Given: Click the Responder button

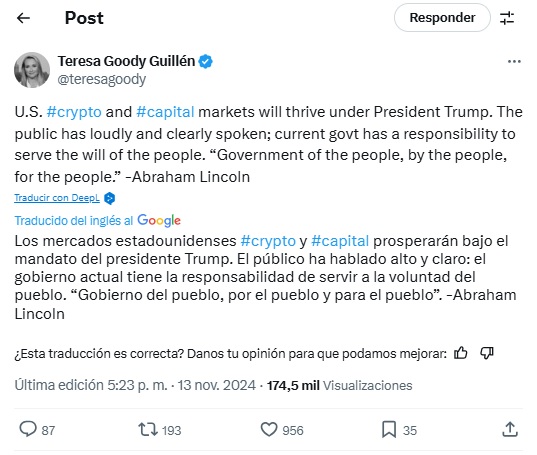Looking at the screenshot, I should click(442, 18).
